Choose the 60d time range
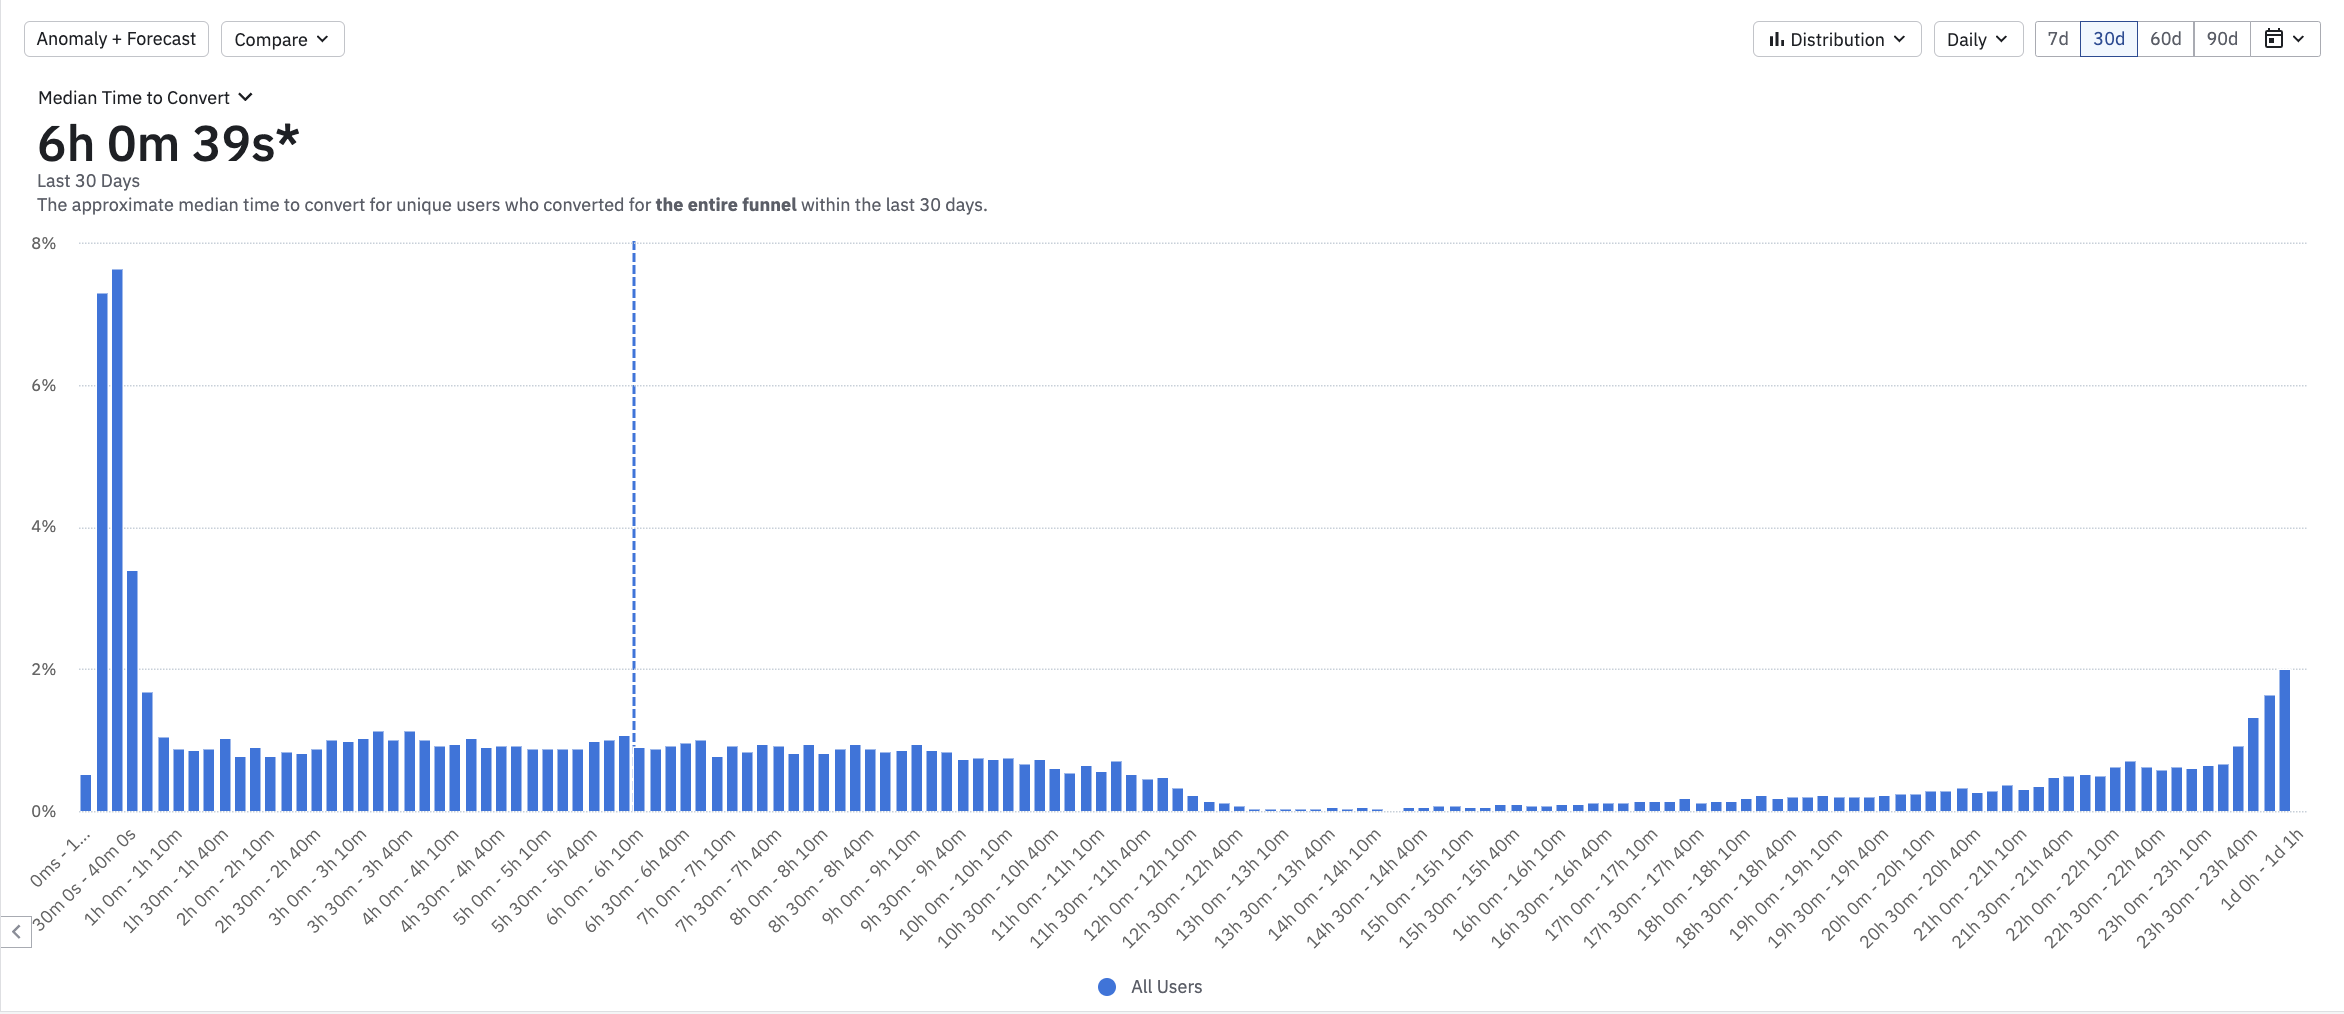 point(2165,39)
